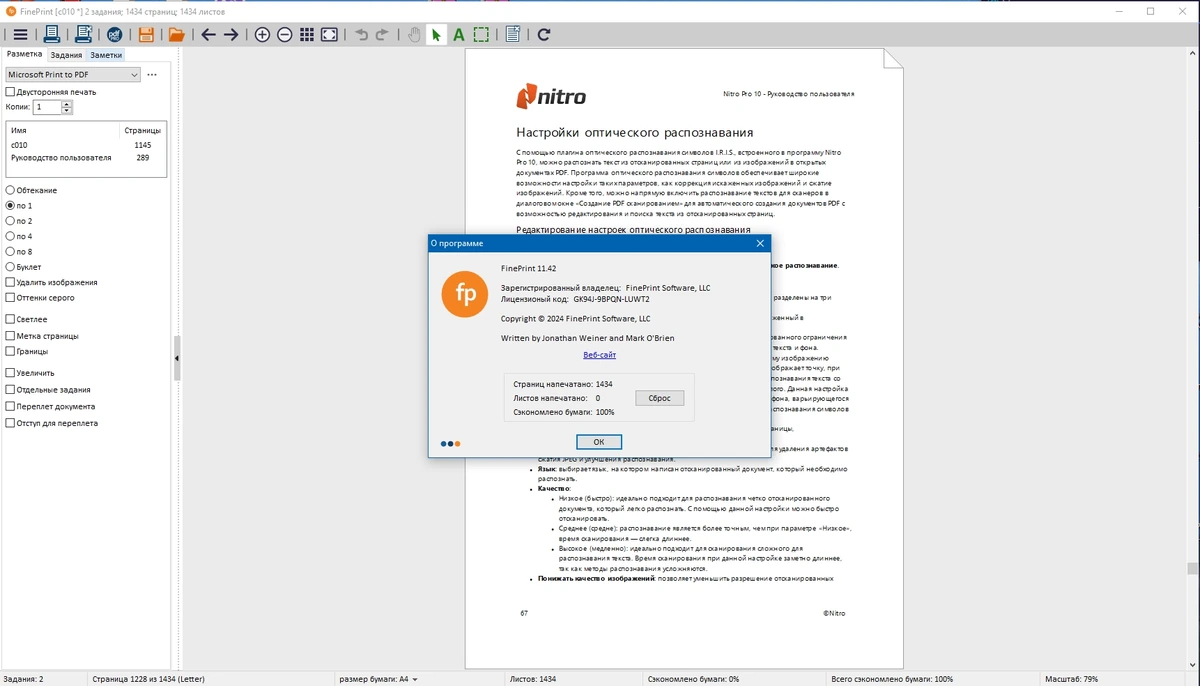Click the fit to screen icon
Image resolution: width=1200 pixels, height=686 pixels.
click(x=329, y=35)
